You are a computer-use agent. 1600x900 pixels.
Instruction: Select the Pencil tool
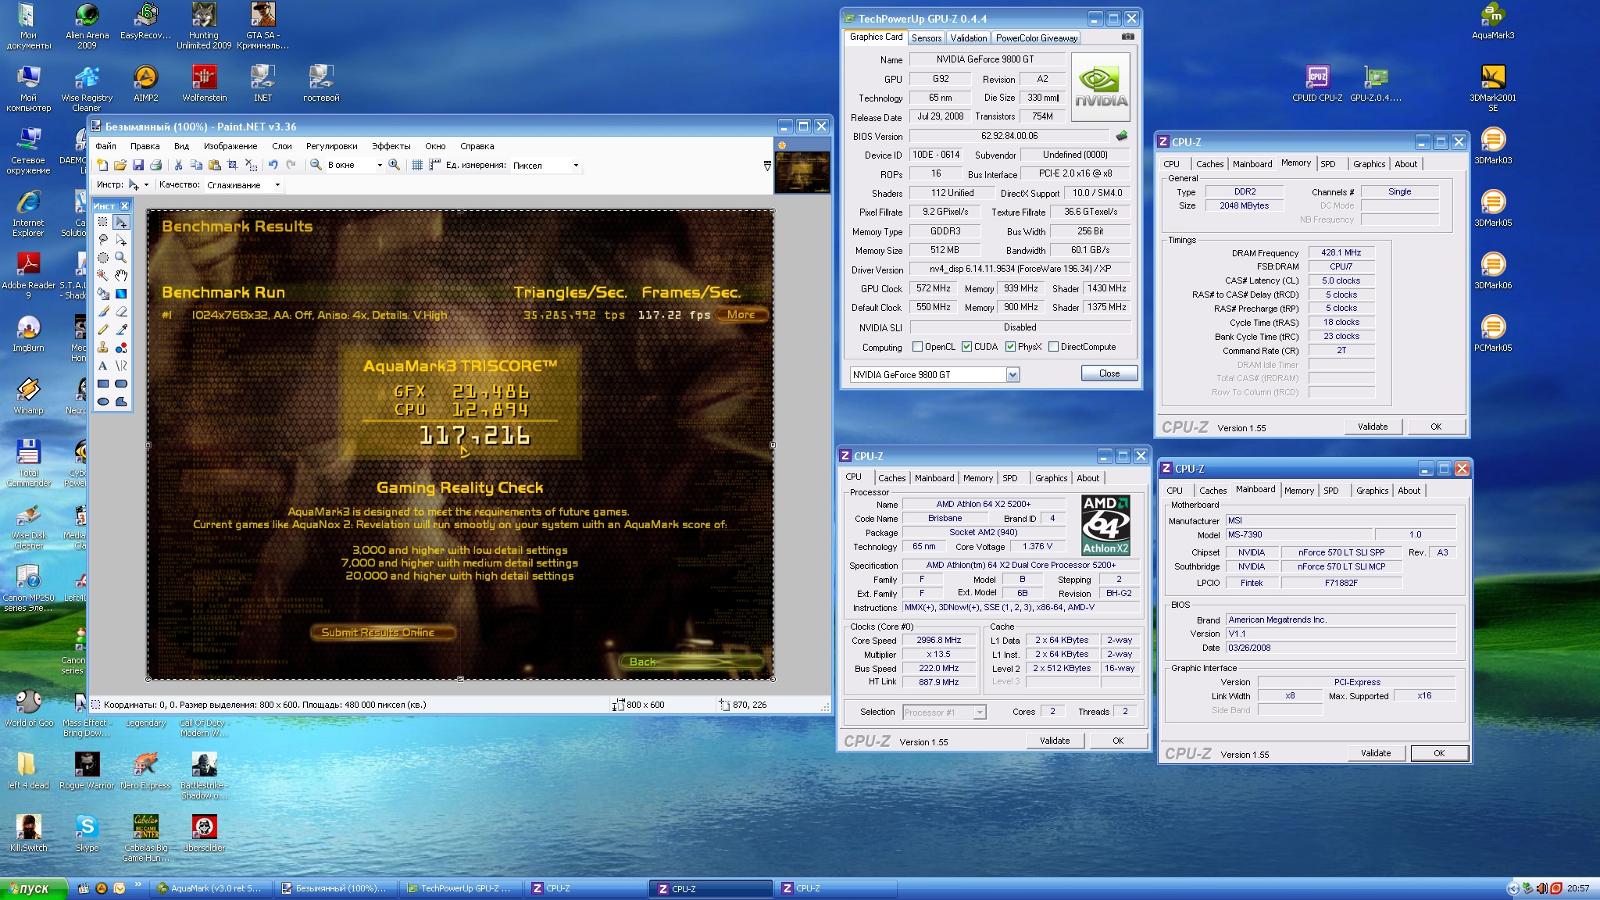(102, 329)
